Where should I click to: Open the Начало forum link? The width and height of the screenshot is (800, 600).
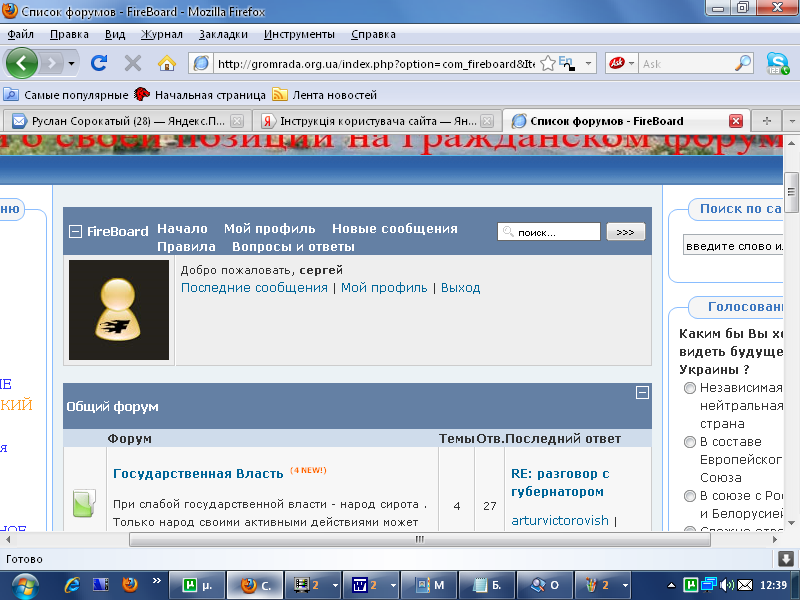[182, 229]
